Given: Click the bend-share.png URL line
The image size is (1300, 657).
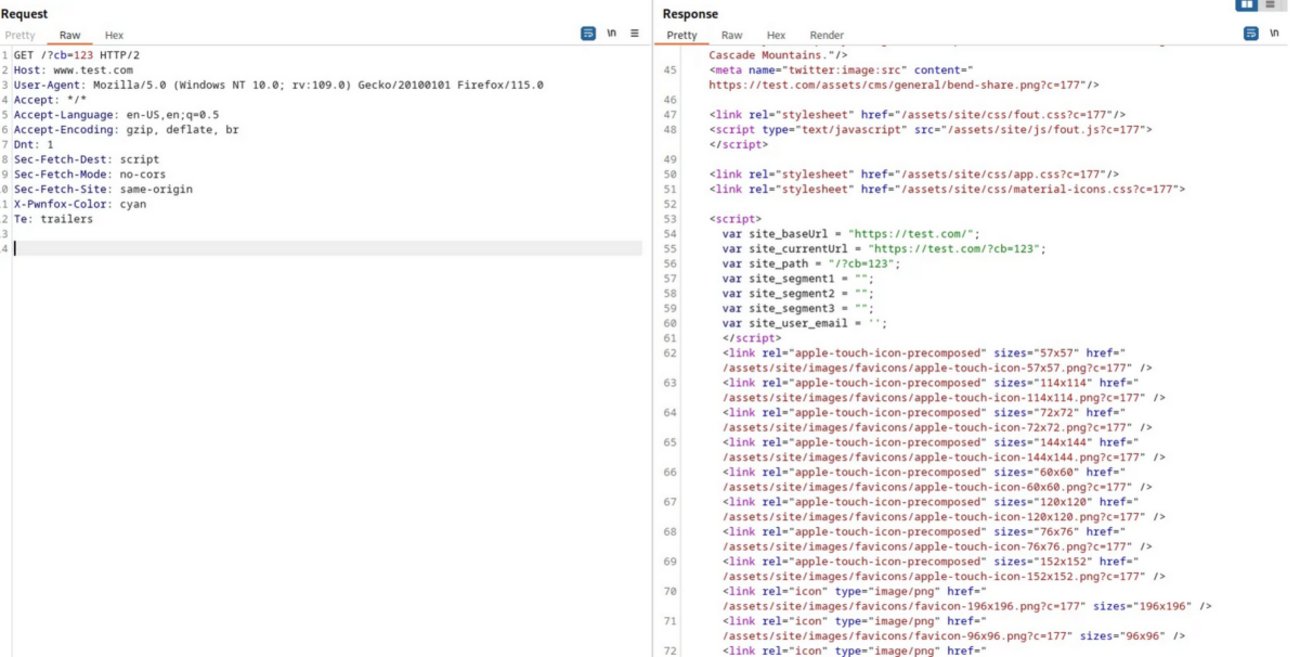Looking at the screenshot, I should pyautogui.click(x=904, y=85).
